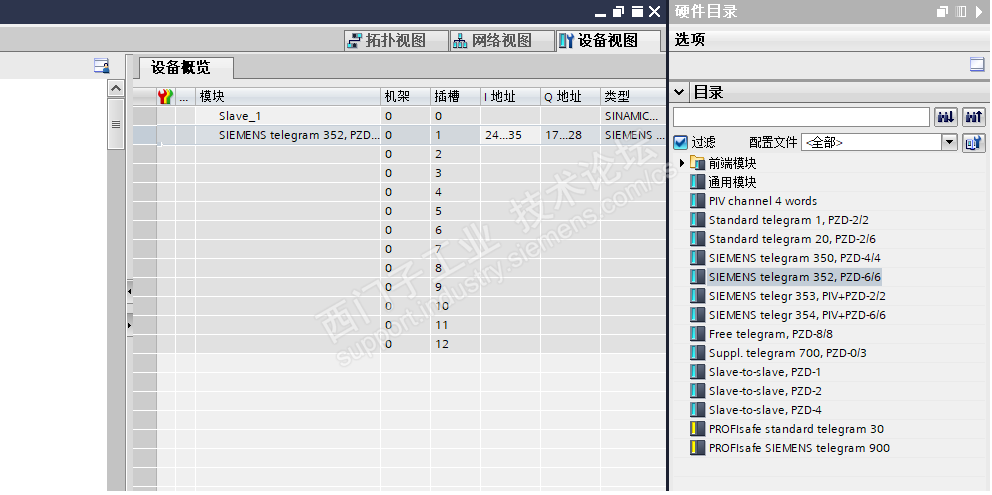Click the Q 地址 column header
The image size is (992, 495).
tap(570, 96)
